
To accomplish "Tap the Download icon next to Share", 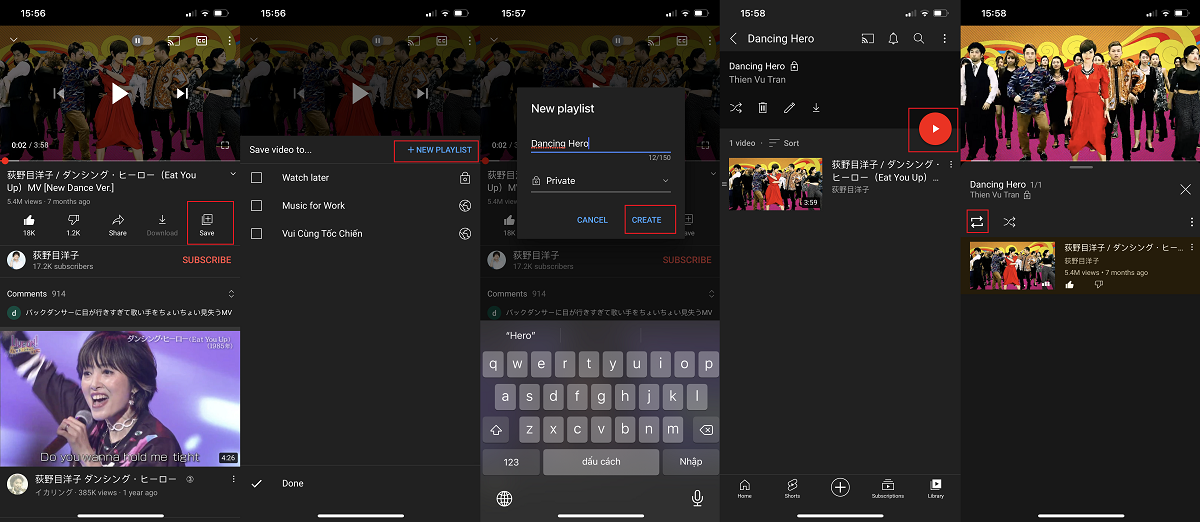I will click(x=162, y=219).
